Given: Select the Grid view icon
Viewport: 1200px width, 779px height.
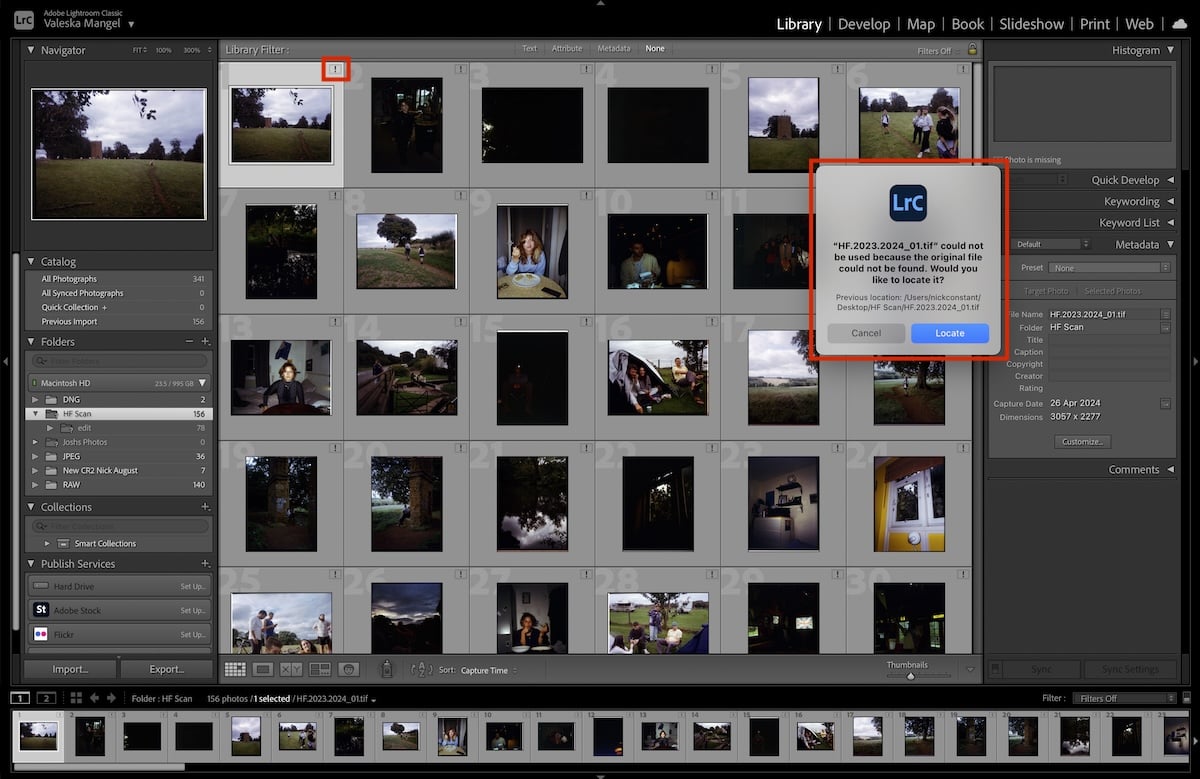Looking at the screenshot, I should [237, 670].
